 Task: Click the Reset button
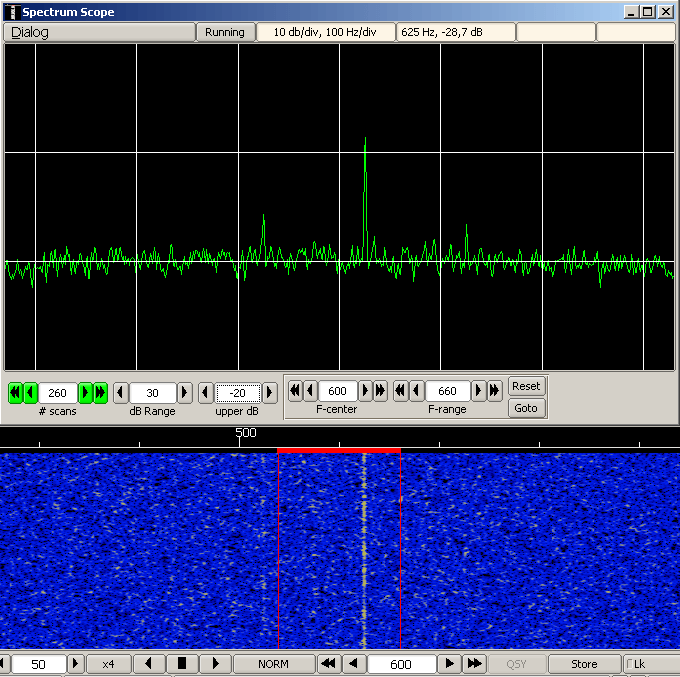[526, 386]
